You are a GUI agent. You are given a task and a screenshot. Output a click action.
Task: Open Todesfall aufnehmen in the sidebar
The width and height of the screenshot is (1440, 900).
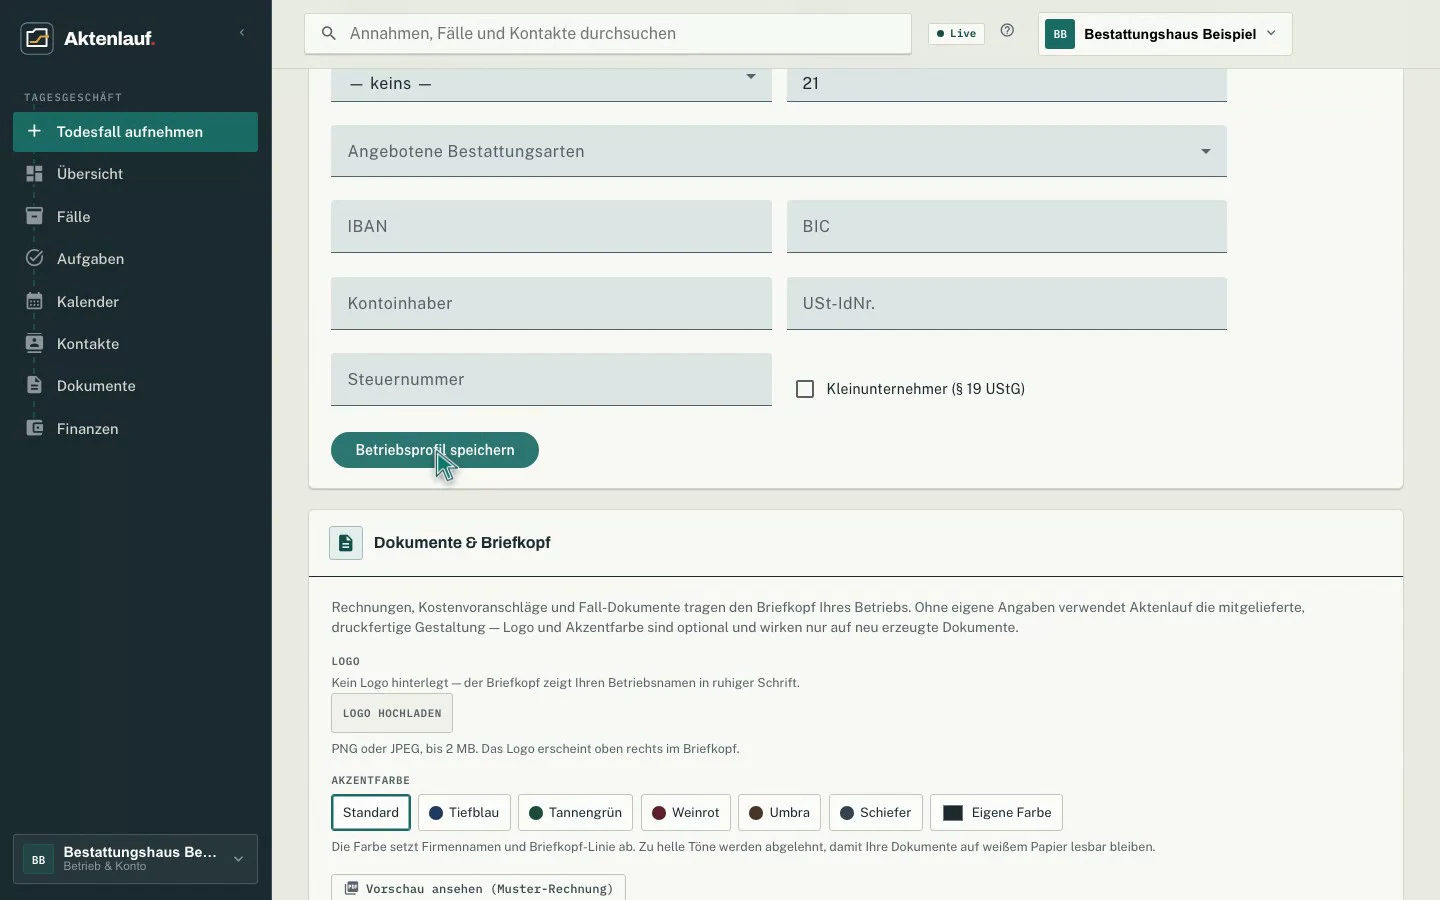coord(136,132)
